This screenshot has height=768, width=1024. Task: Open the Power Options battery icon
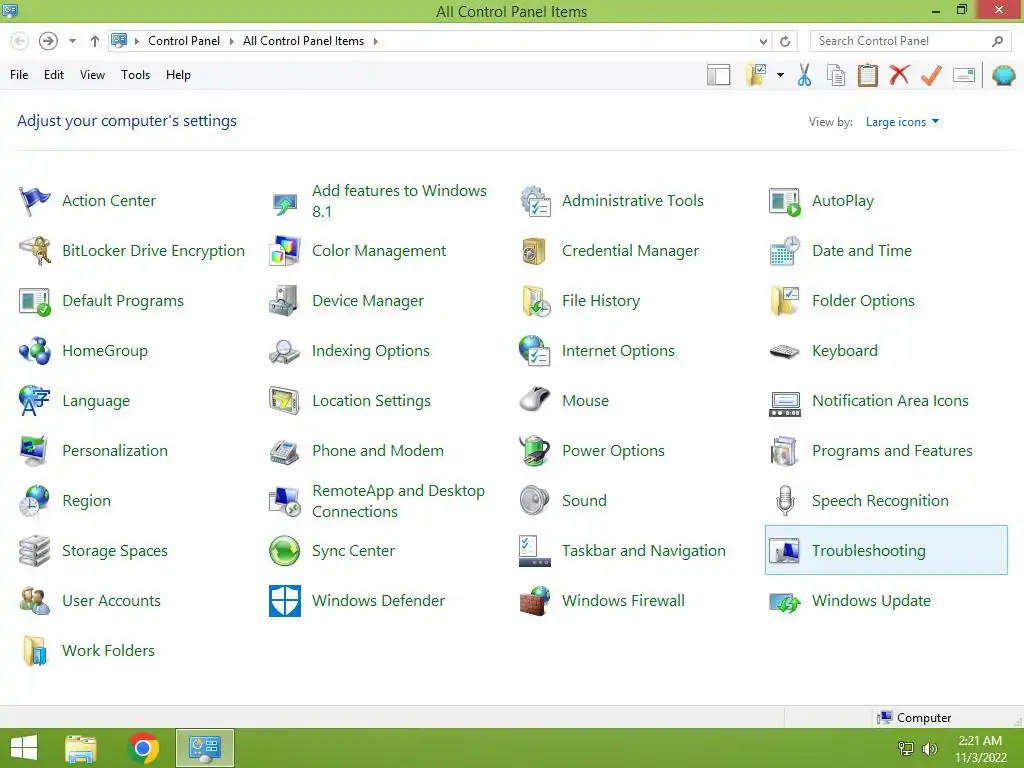pos(535,451)
